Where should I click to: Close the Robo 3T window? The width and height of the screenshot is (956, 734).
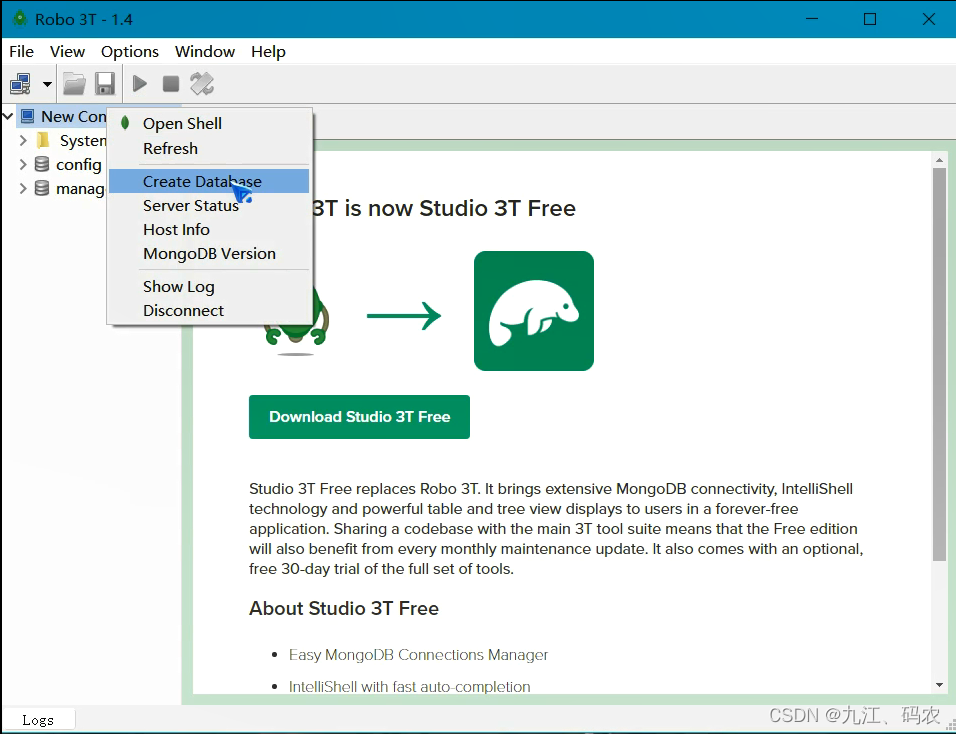coord(929,19)
